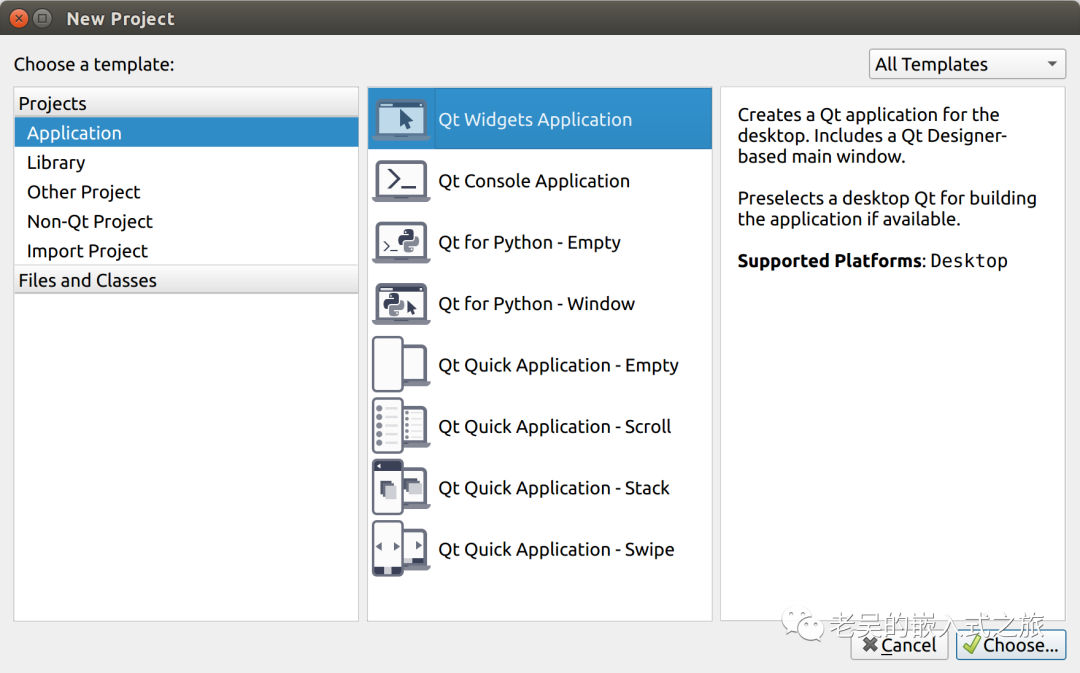
Task: Select the Qt Widgets Application template label
Action: [535, 120]
